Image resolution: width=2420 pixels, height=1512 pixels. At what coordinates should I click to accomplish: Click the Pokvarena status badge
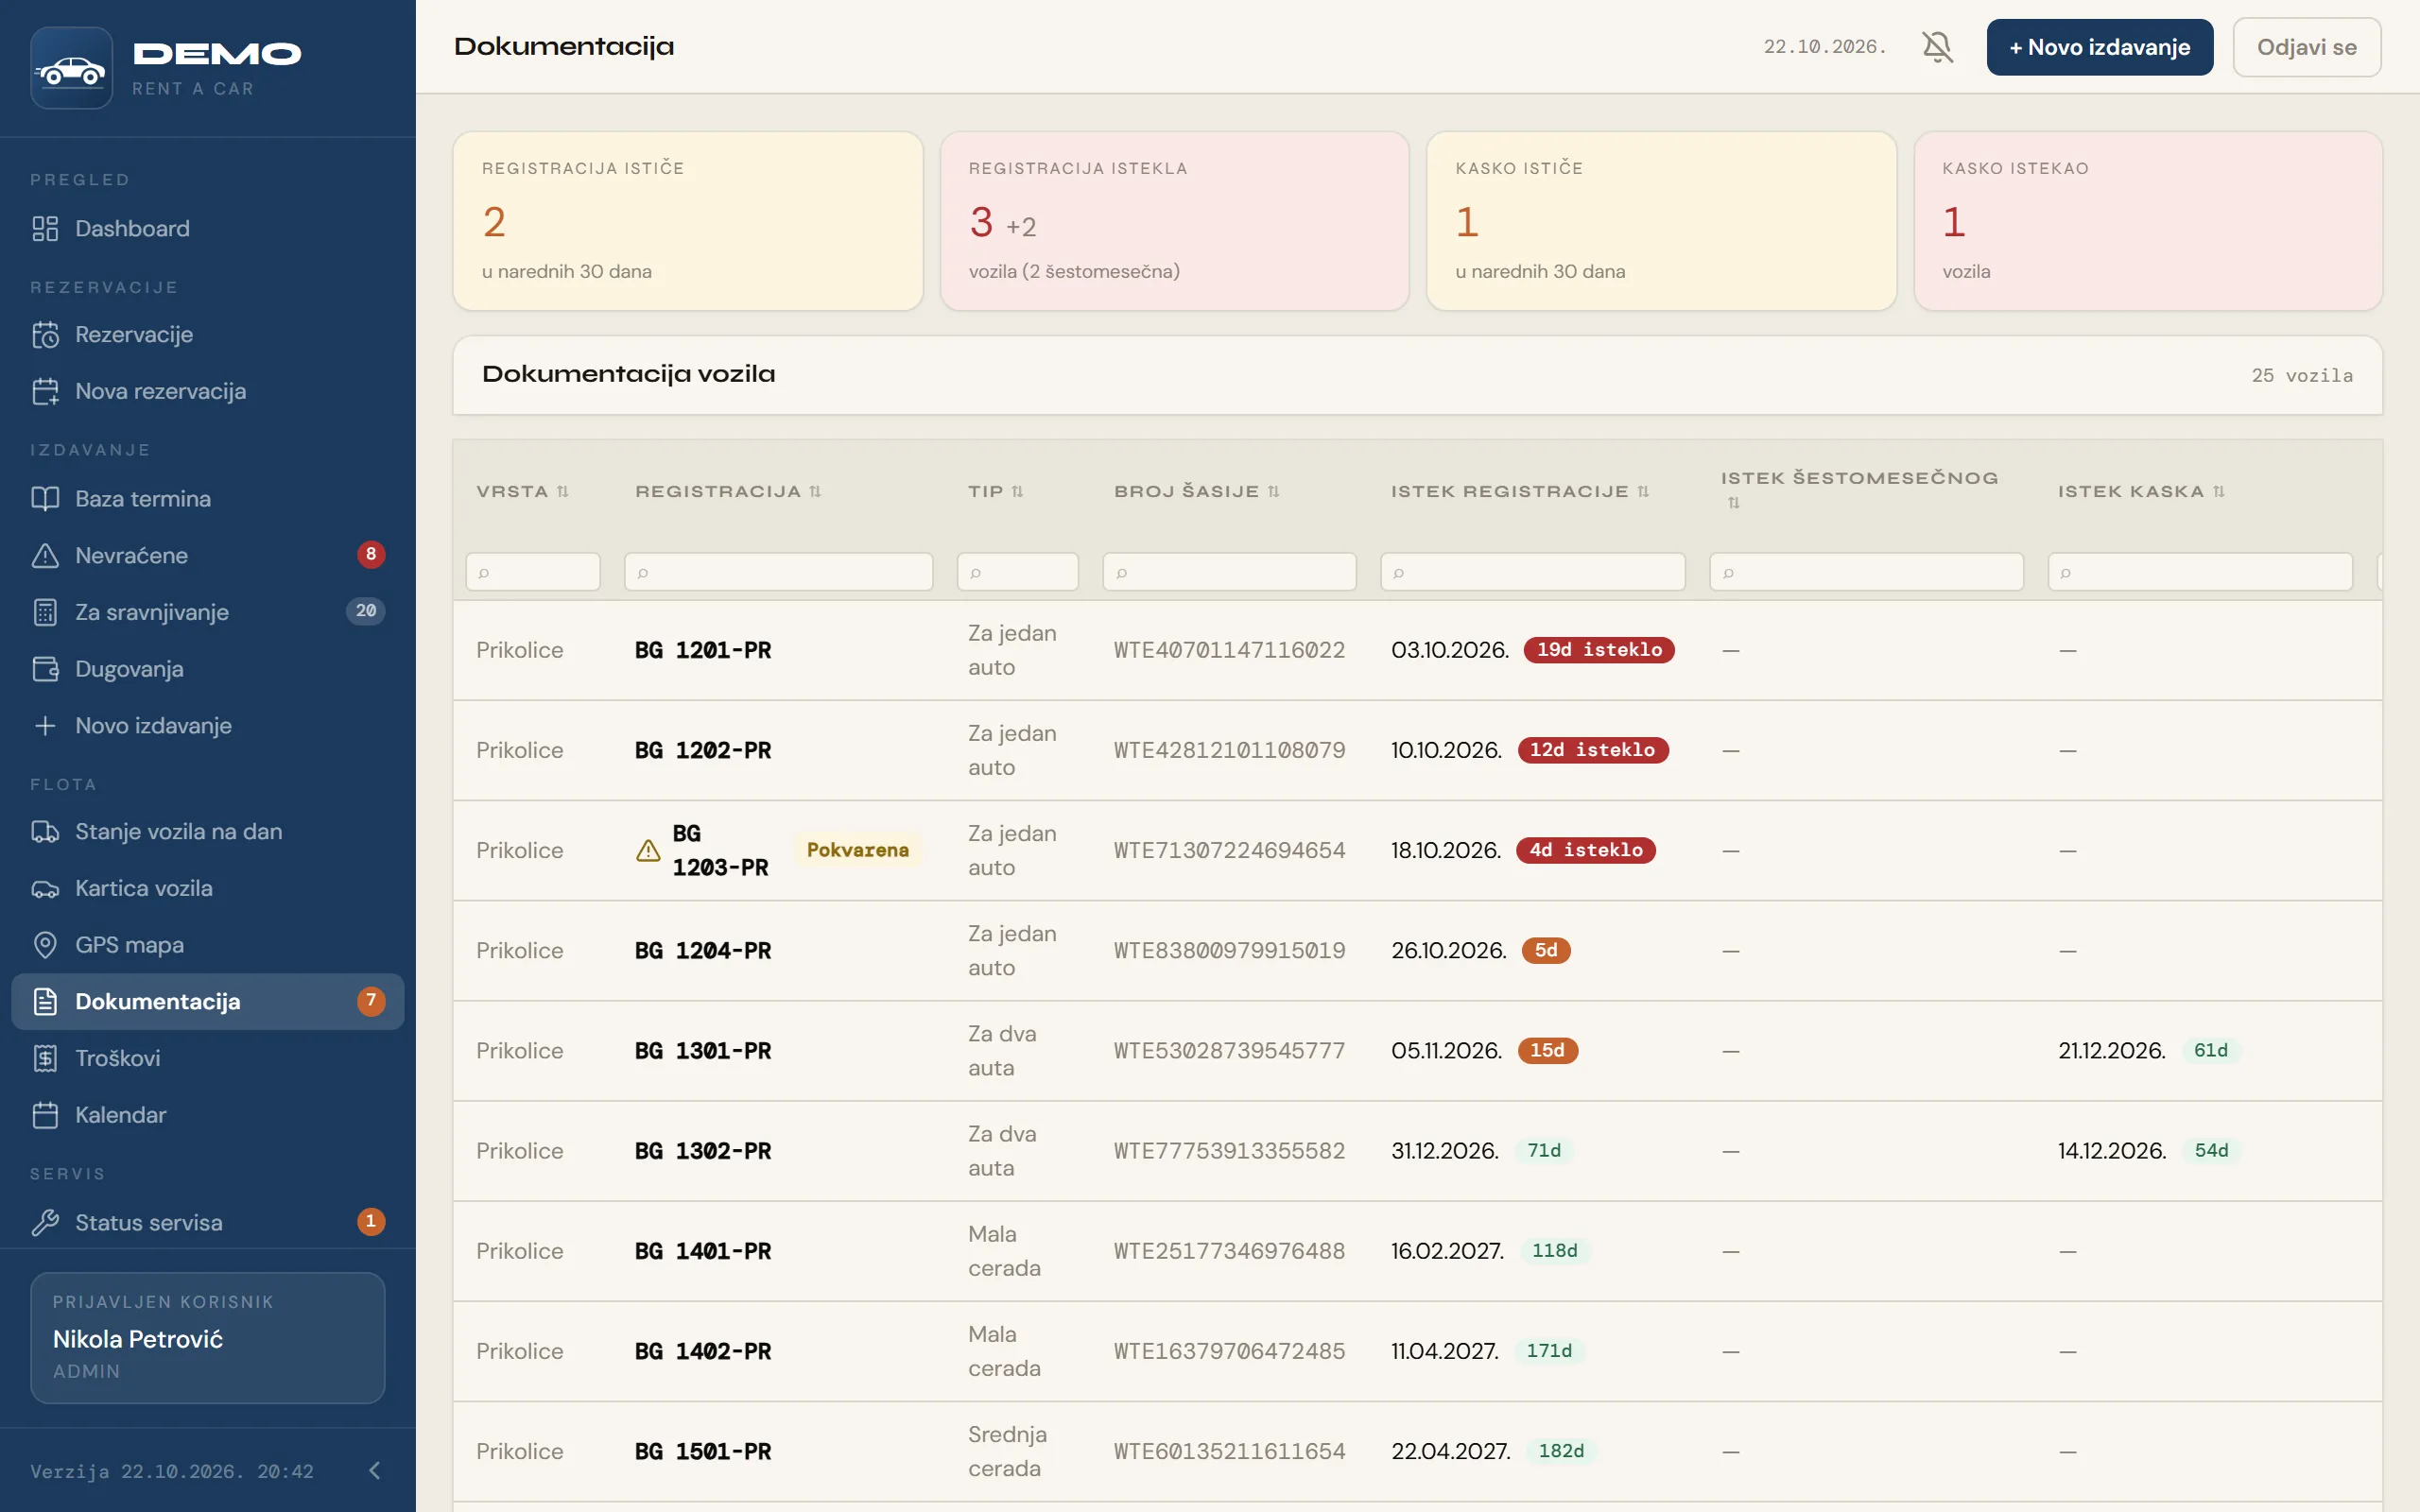click(x=857, y=850)
